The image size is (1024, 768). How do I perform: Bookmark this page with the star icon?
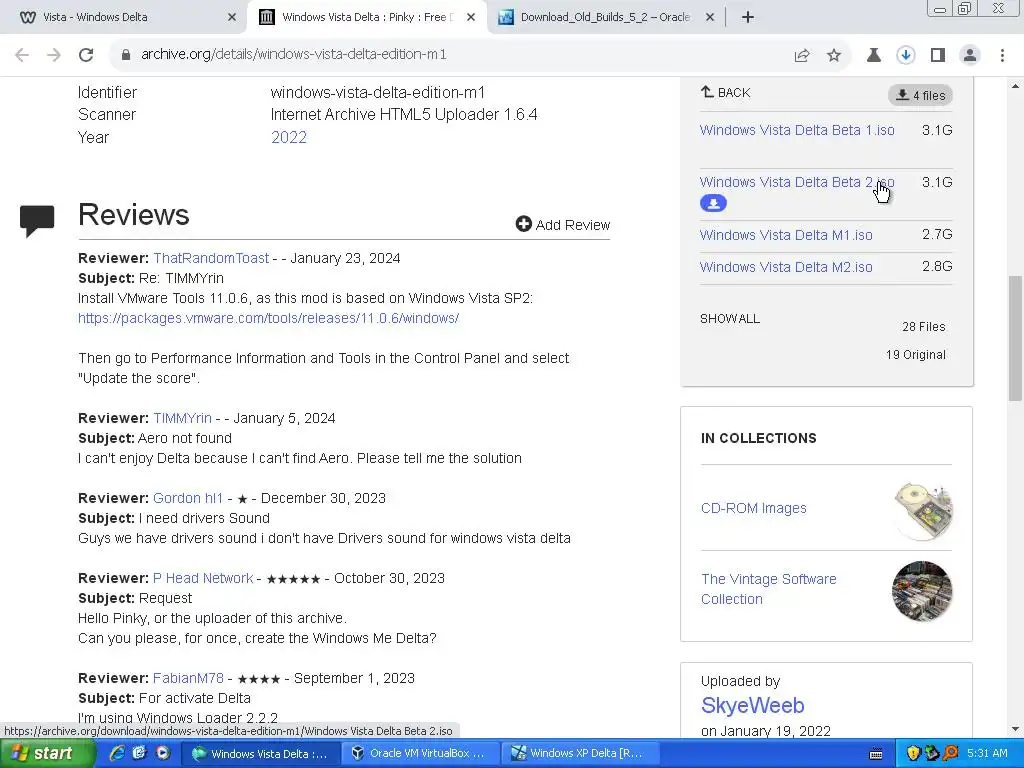coord(834,56)
